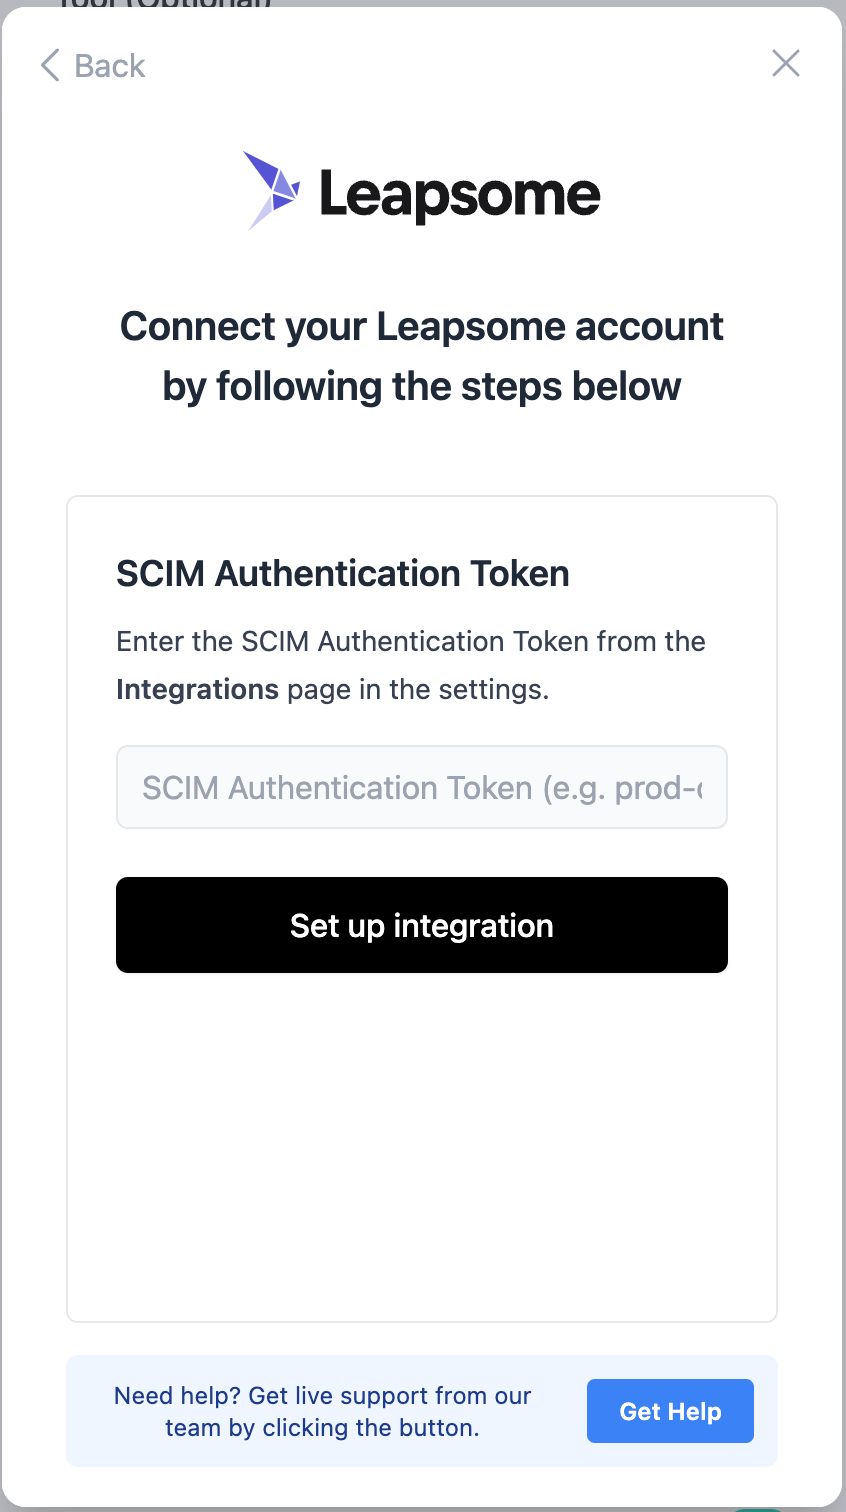
Task: Go back using the Back label
Action: coord(110,66)
